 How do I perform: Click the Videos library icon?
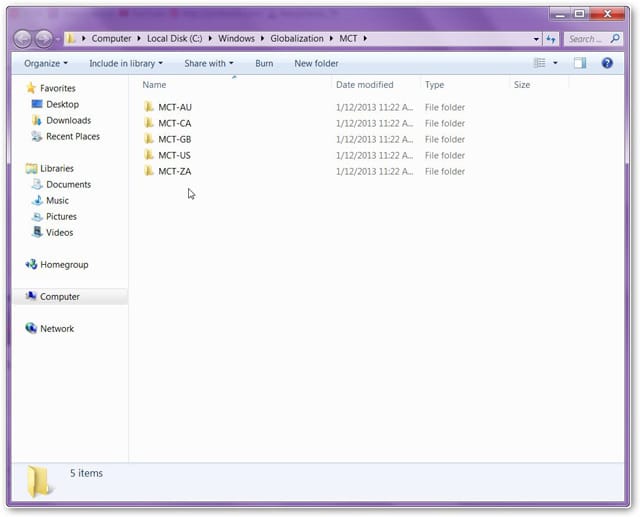(x=37, y=232)
